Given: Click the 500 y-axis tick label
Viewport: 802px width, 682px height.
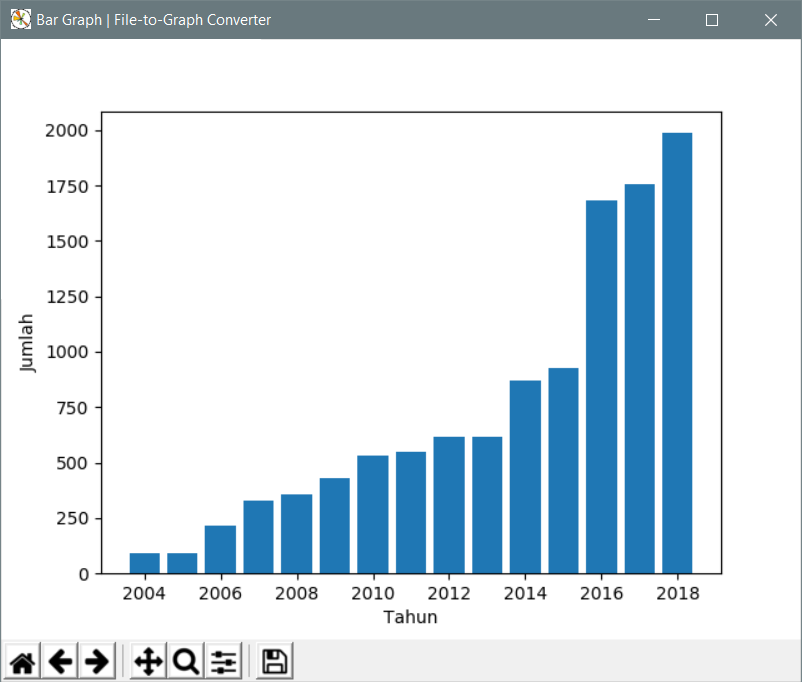Looking at the screenshot, I should [x=72, y=464].
